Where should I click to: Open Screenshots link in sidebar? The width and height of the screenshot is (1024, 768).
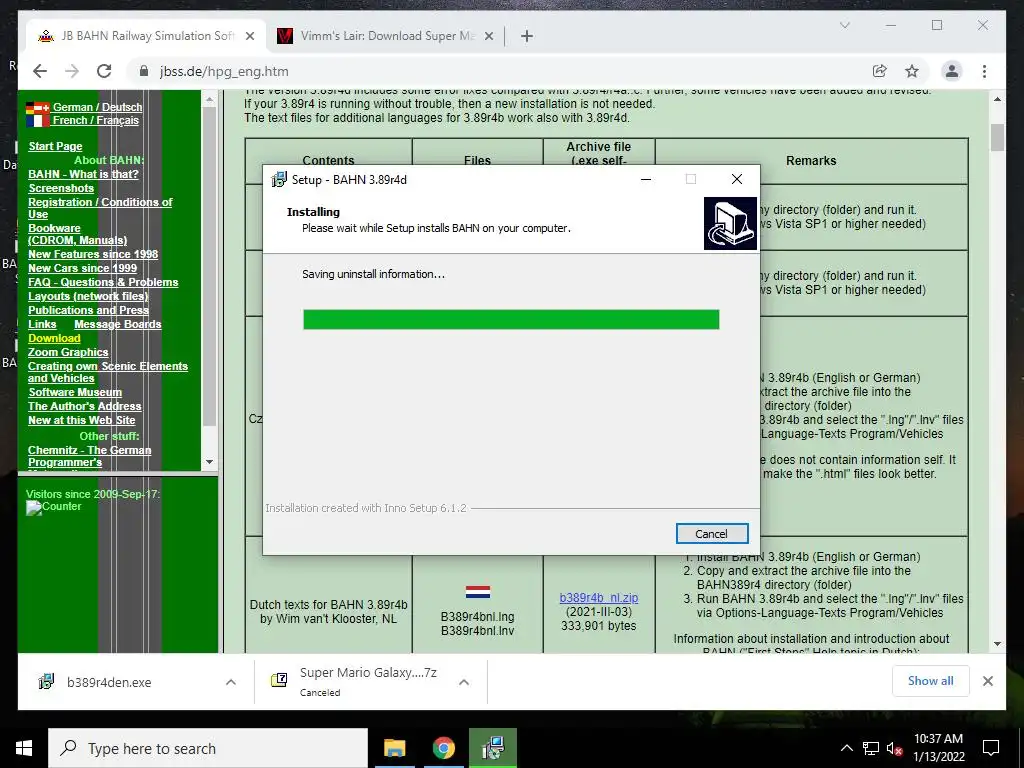point(61,188)
